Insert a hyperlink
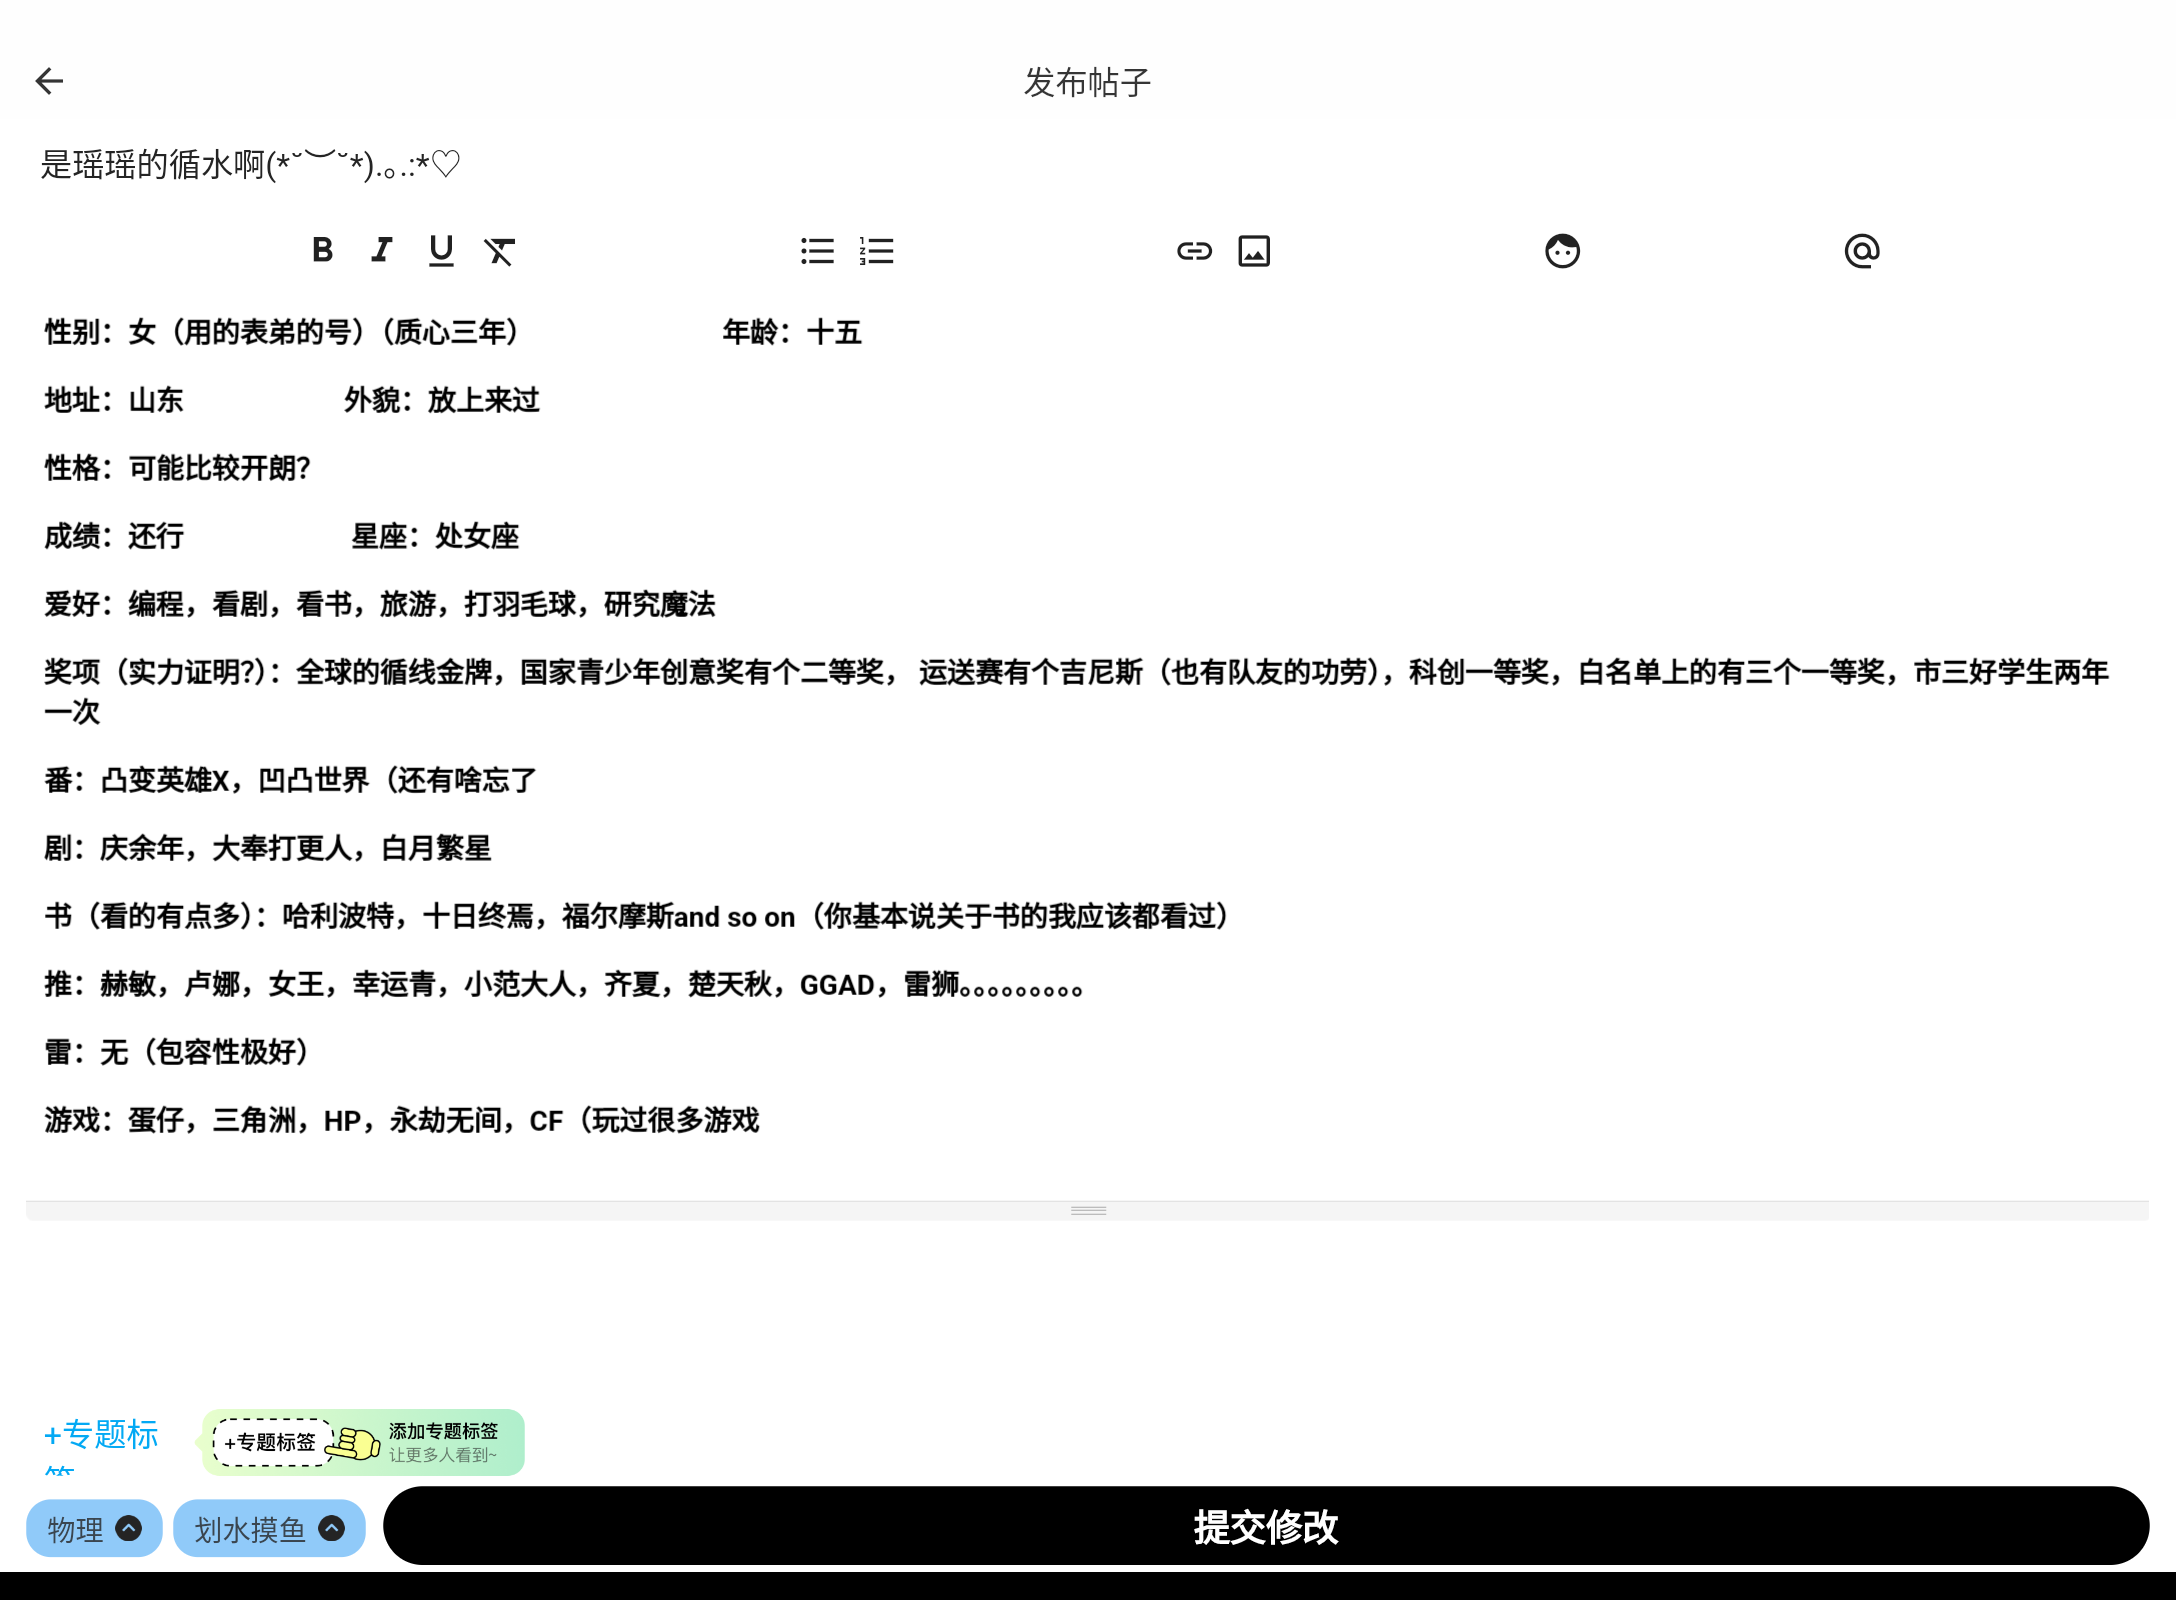The image size is (2176, 1600). [x=1194, y=251]
